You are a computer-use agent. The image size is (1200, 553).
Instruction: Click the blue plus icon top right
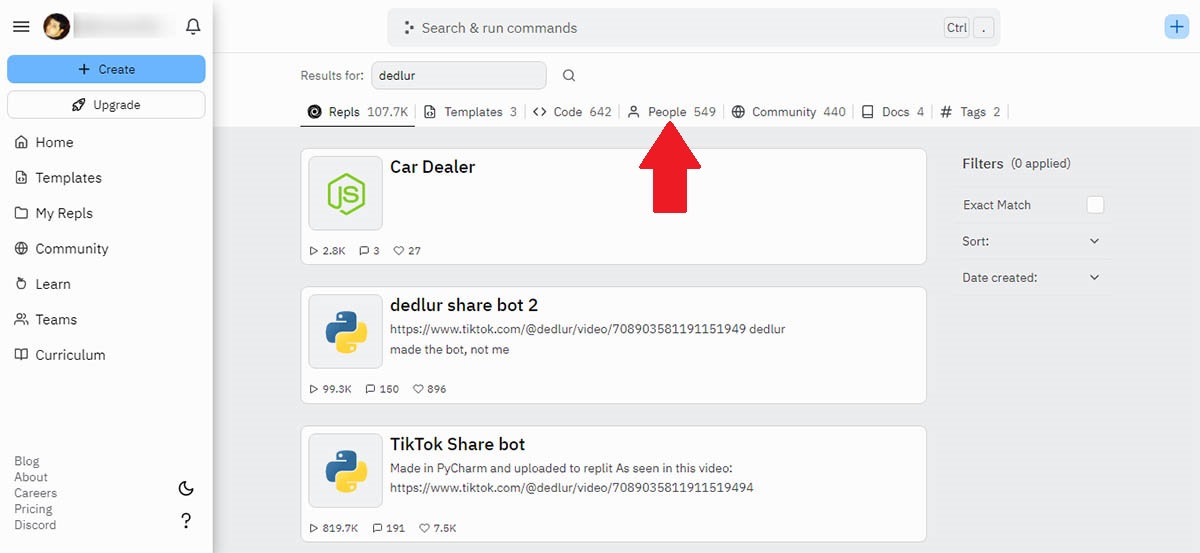tap(1176, 27)
